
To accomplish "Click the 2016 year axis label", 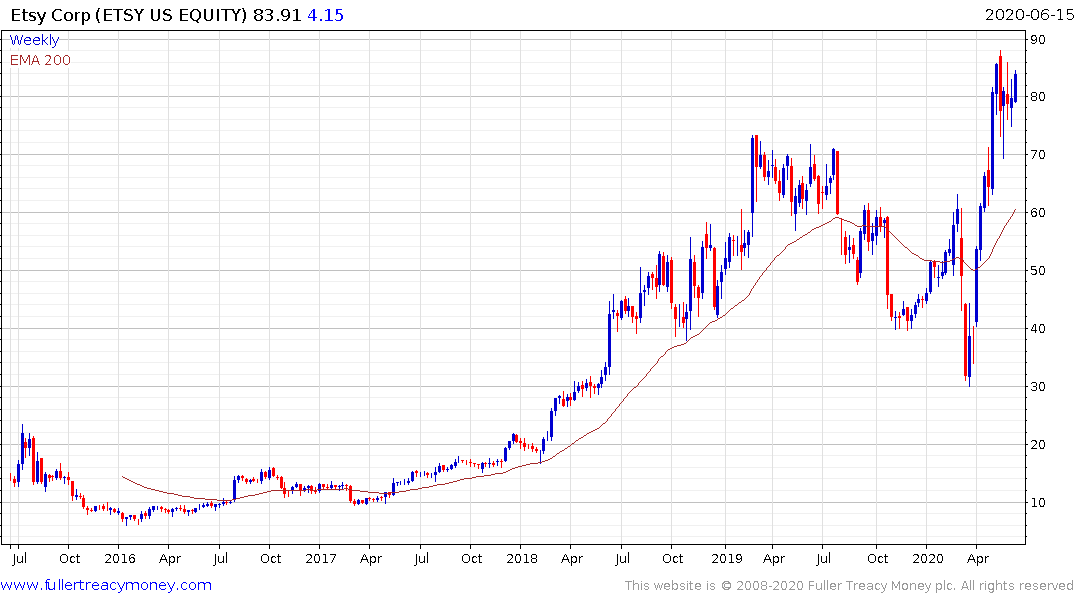I will coord(120,559).
